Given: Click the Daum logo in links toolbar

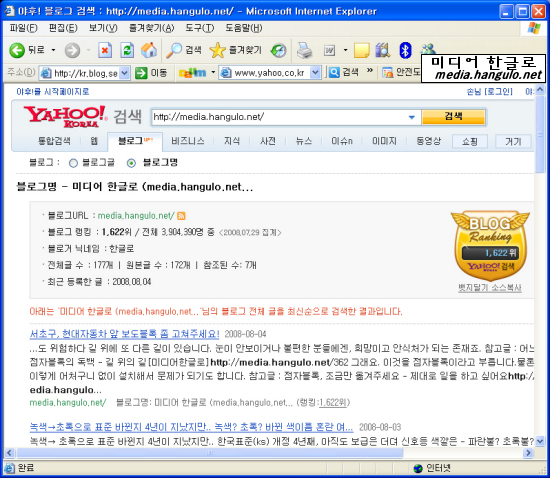Looking at the screenshot, I should pos(193,73).
